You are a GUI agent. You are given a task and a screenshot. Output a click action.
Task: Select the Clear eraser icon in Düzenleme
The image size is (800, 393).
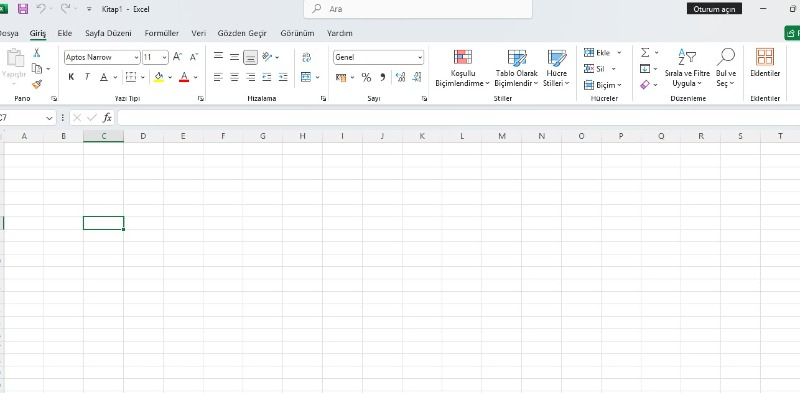pos(645,85)
